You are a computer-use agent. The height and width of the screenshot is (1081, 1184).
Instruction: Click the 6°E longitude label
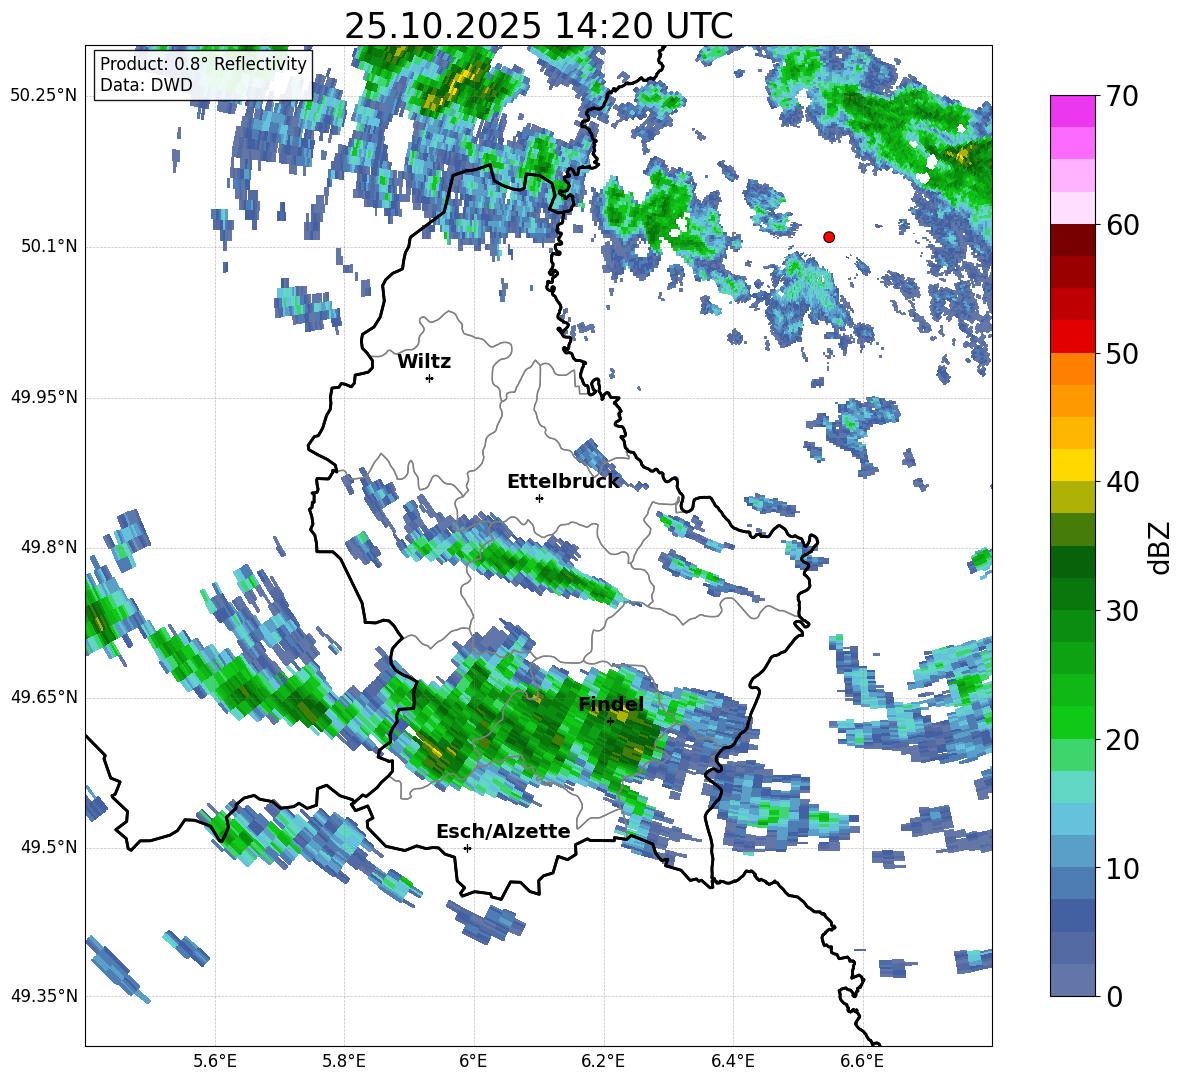click(x=473, y=1061)
